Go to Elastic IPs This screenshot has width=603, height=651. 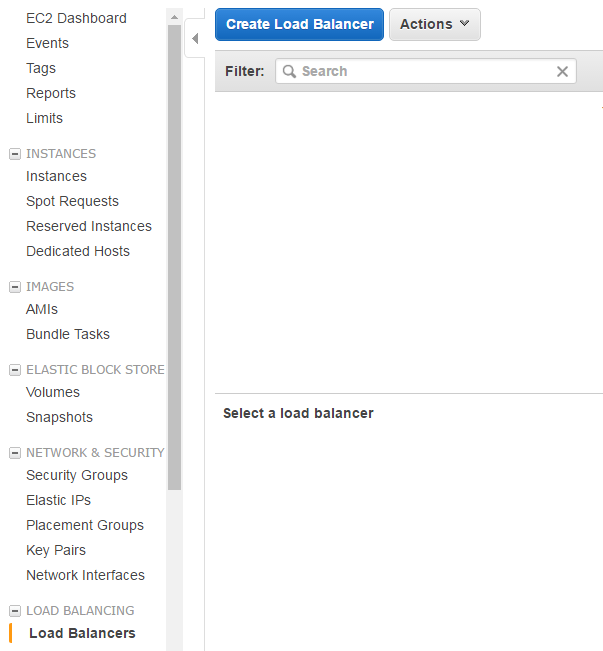(x=58, y=500)
